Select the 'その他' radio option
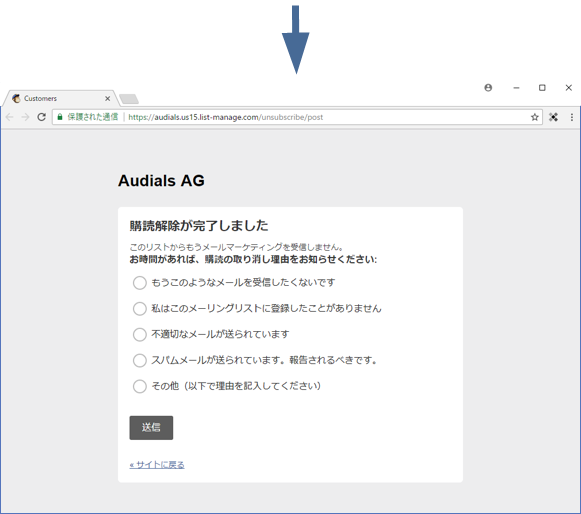Image resolution: width=581 pixels, height=514 pixels. 140,386
